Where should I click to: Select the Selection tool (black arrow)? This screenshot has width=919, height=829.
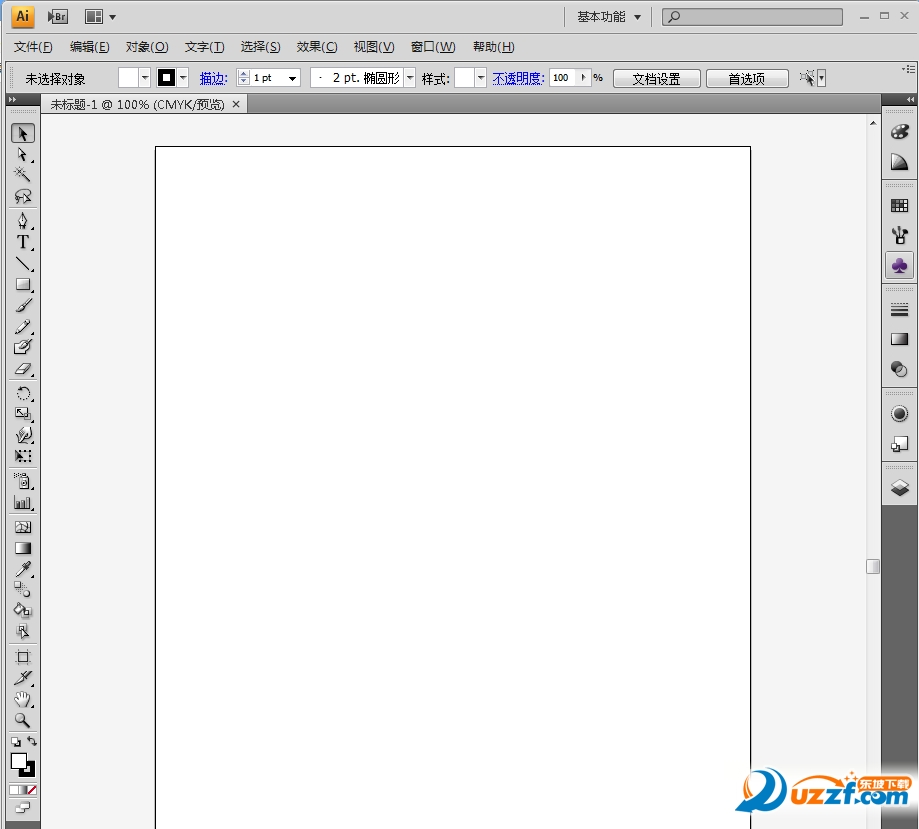[23, 134]
